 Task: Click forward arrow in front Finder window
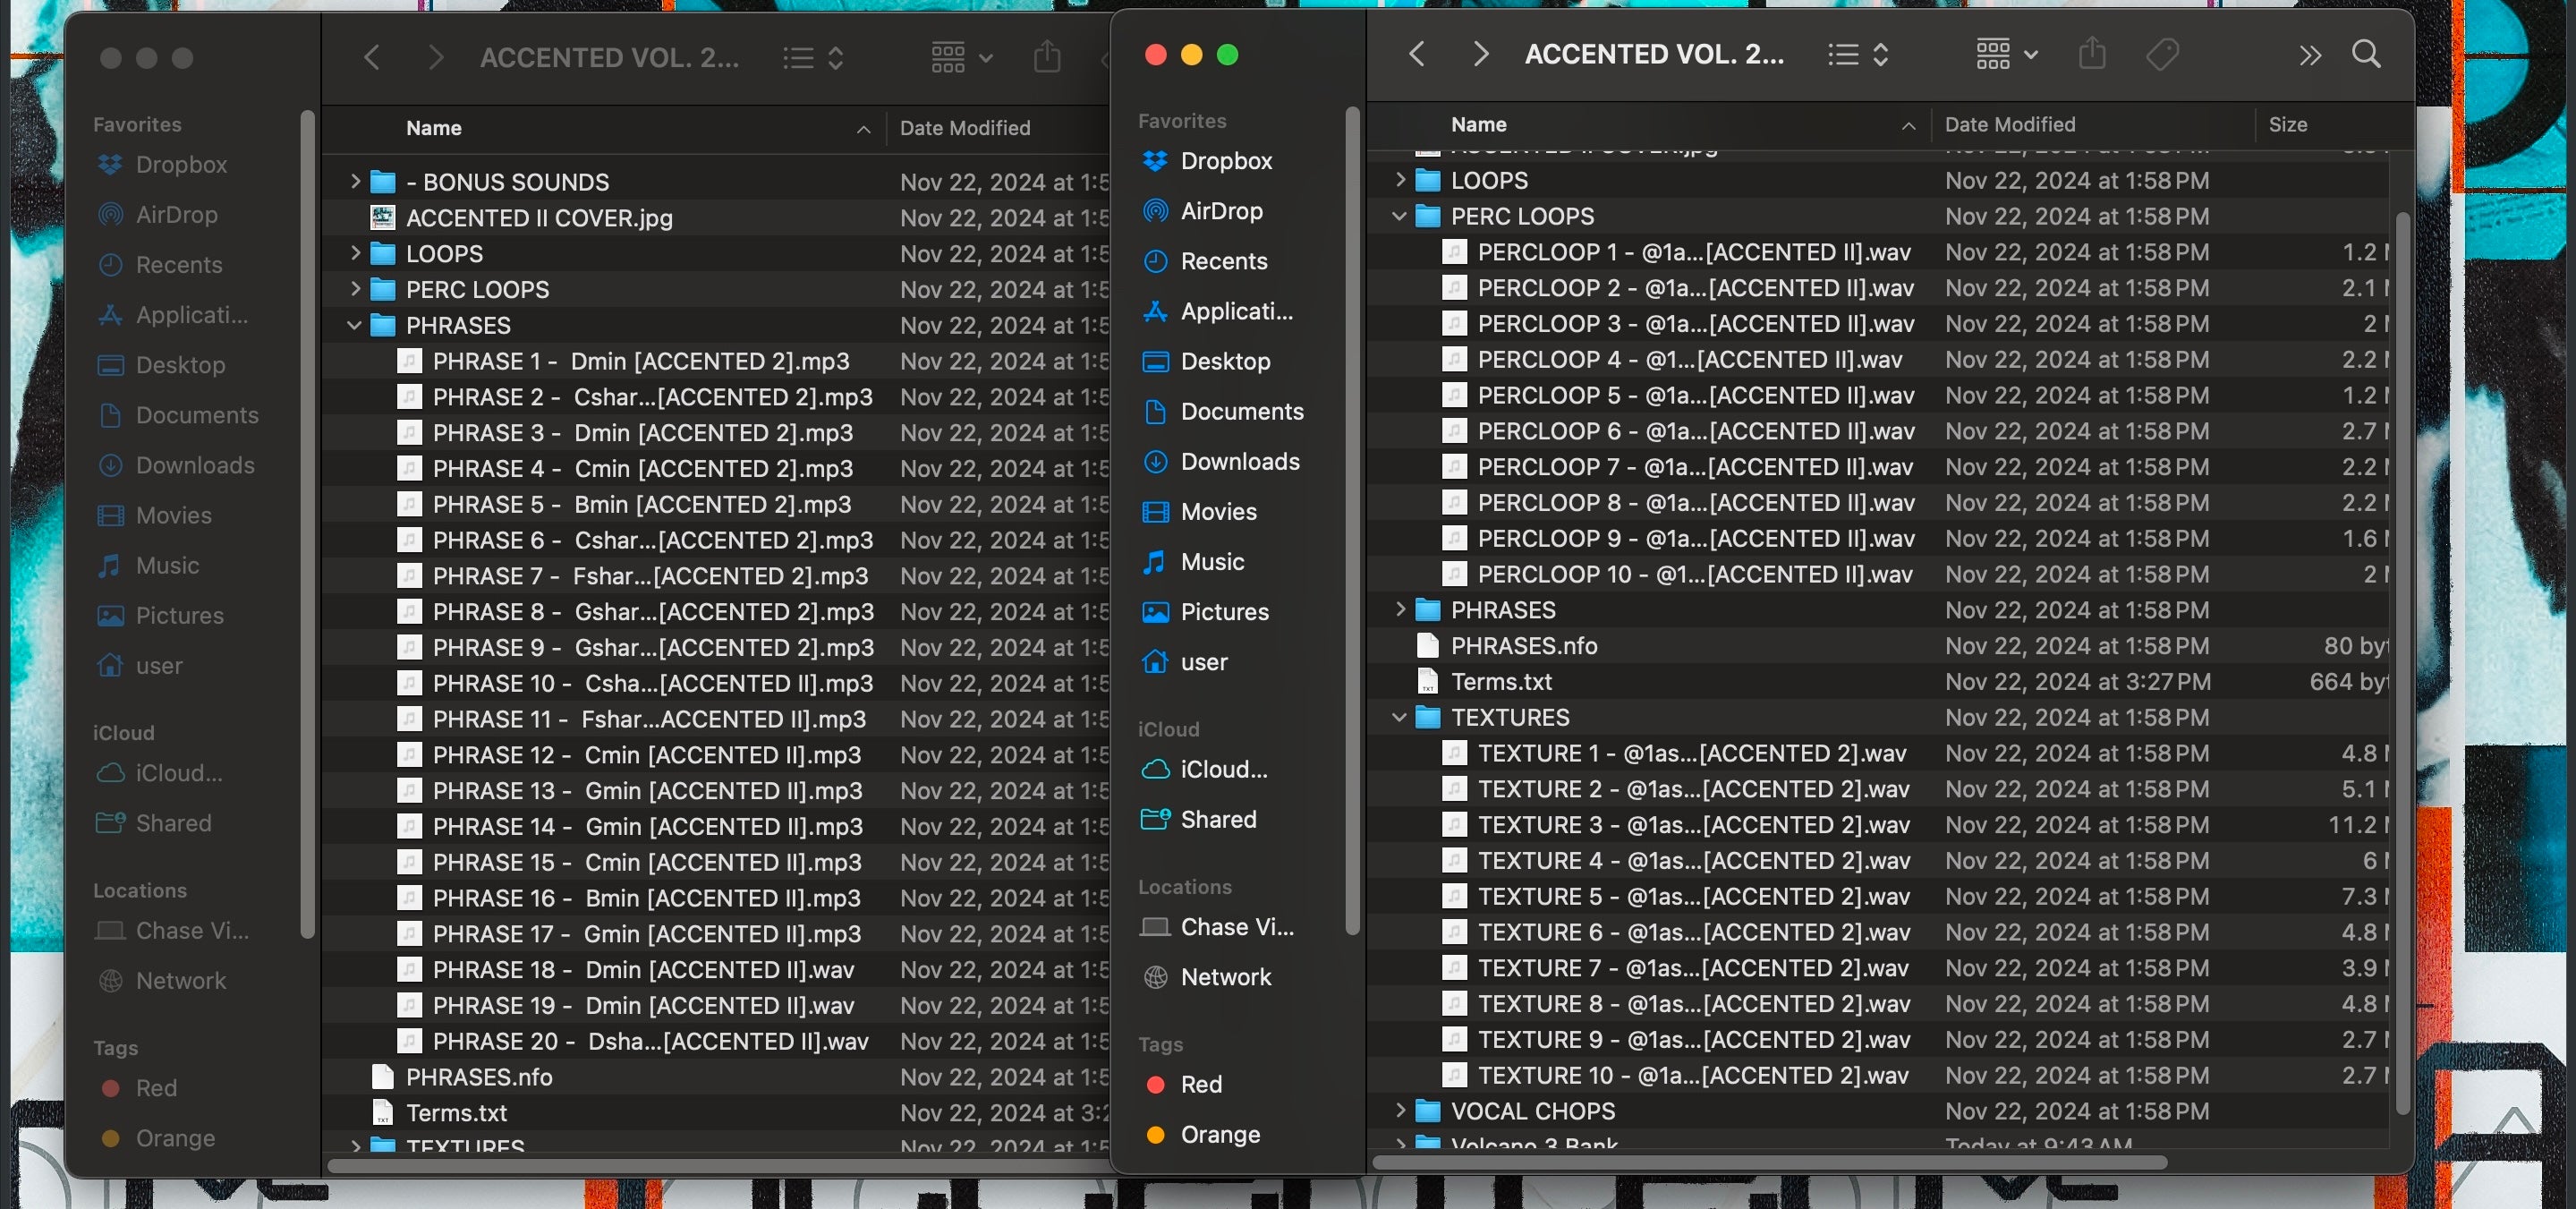coord(1480,54)
